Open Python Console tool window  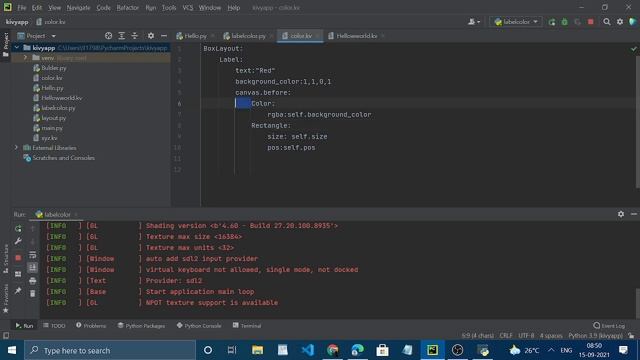coord(199,326)
